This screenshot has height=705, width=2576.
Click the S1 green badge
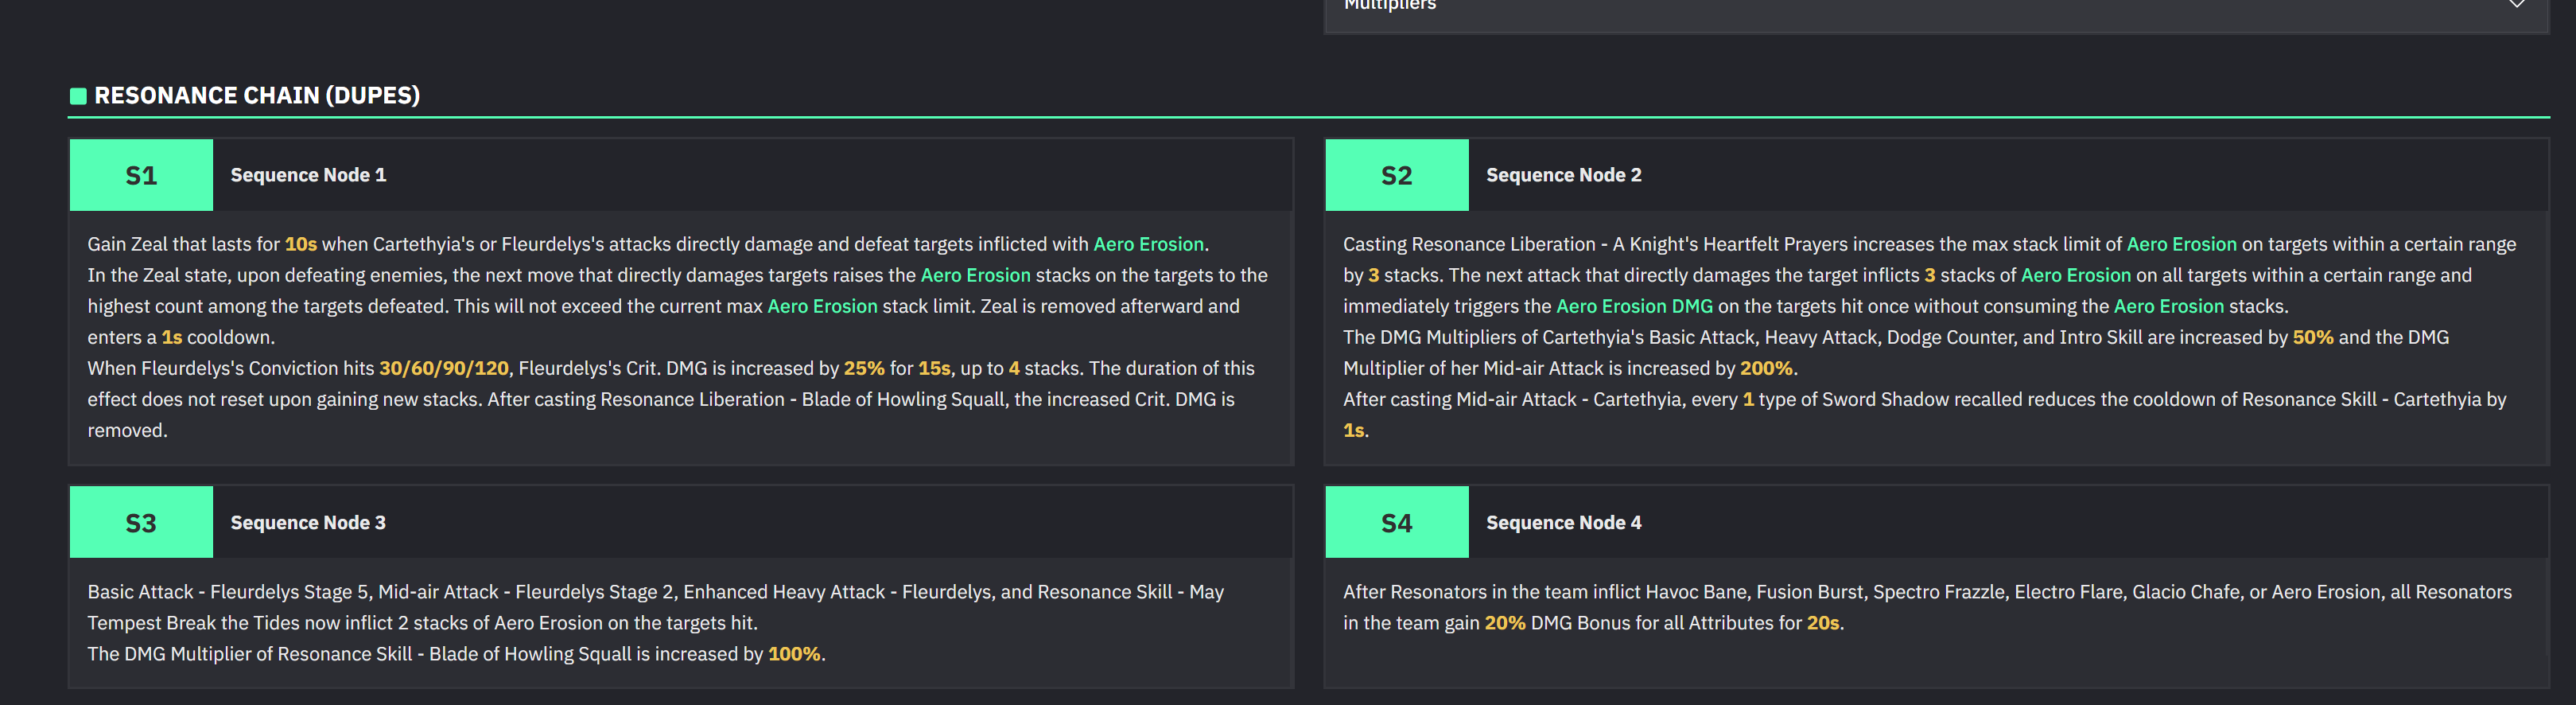(141, 175)
